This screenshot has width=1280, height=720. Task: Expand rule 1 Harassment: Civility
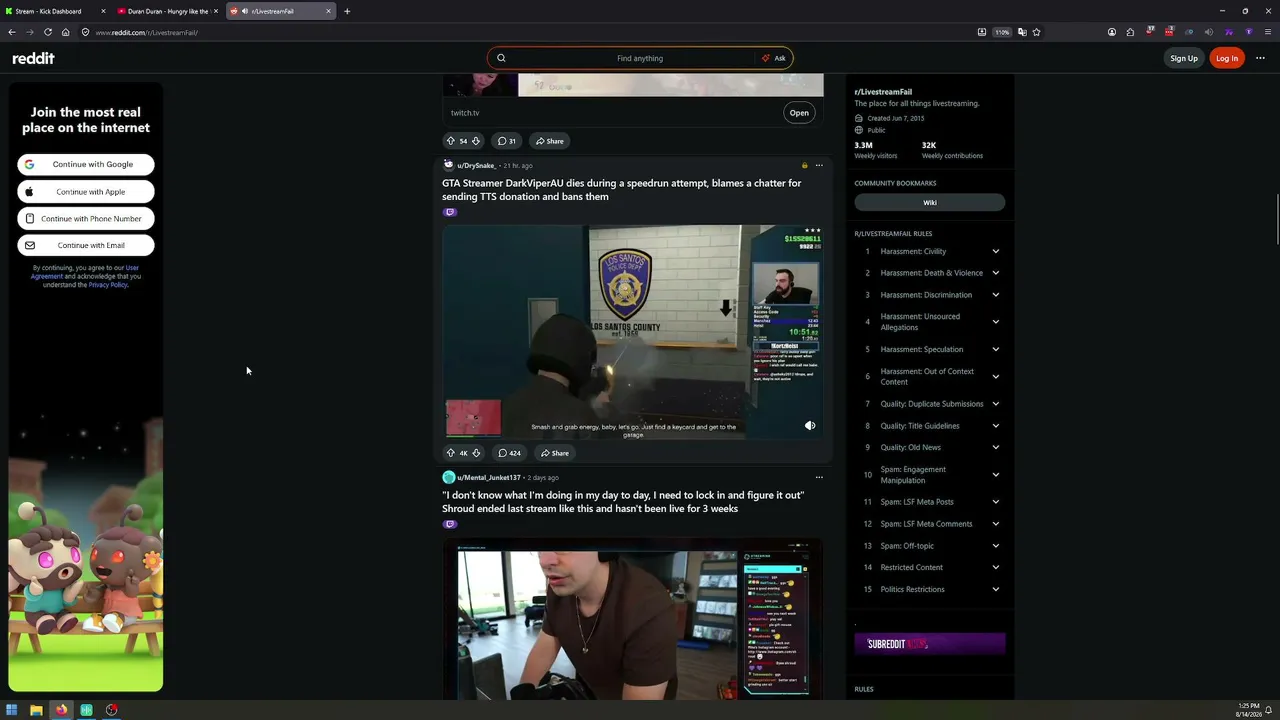[995, 252]
